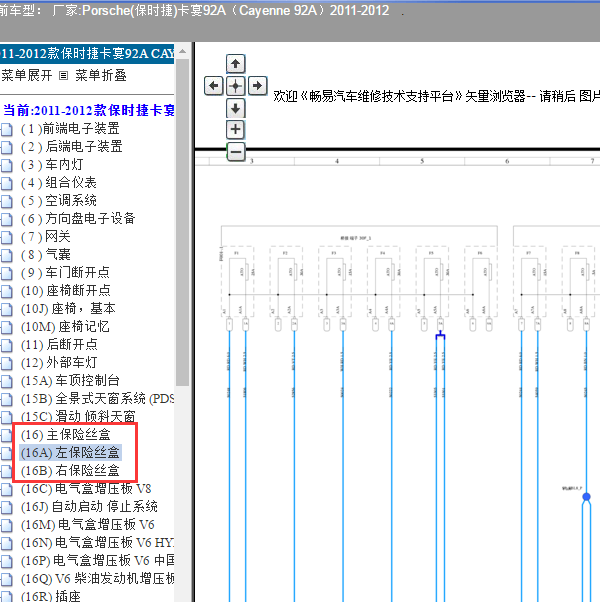Screen dimensions: 600x602
Task: Click the blue sidebar title 2011-2012款保时捷卡宴92A
Action: 87,54
